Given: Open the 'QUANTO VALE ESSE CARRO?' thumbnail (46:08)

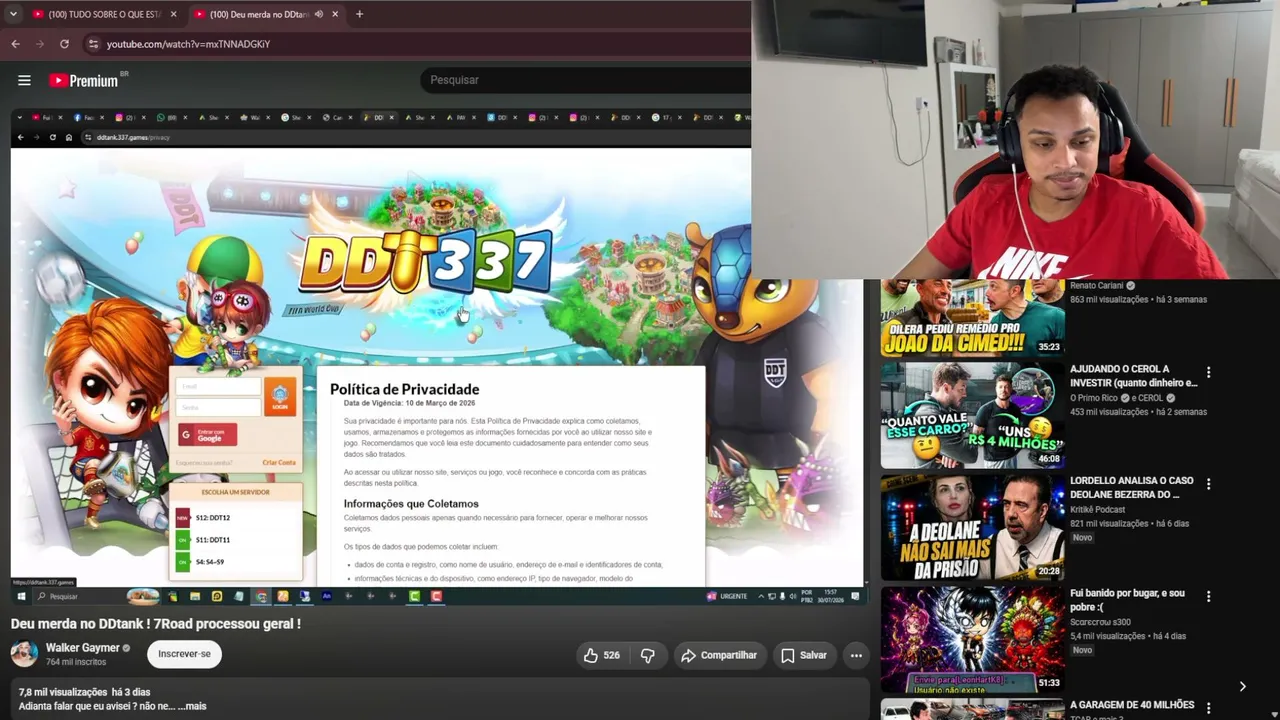Looking at the screenshot, I should point(972,415).
